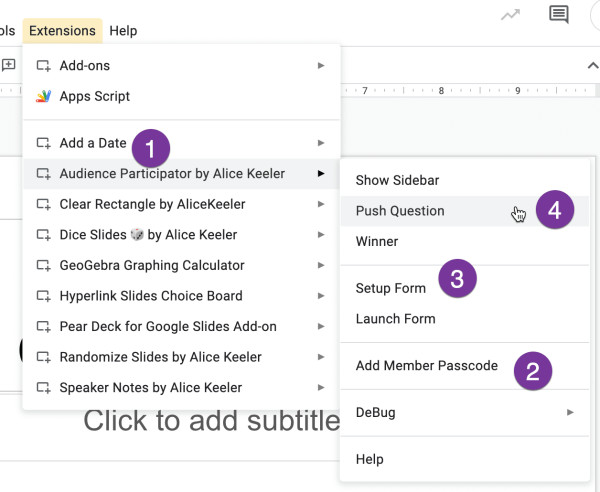The height and width of the screenshot is (492, 600).
Task: Click icon beside Hyperlink Slides Choice Board
Action: pos(43,296)
